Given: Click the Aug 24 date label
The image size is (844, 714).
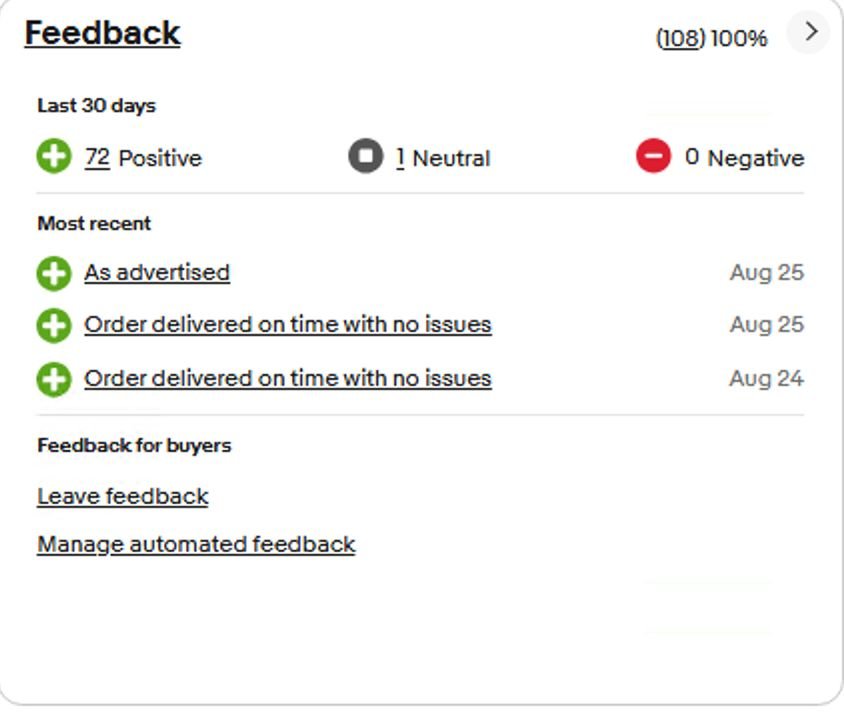Looking at the screenshot, I should (x=766, y=379).
